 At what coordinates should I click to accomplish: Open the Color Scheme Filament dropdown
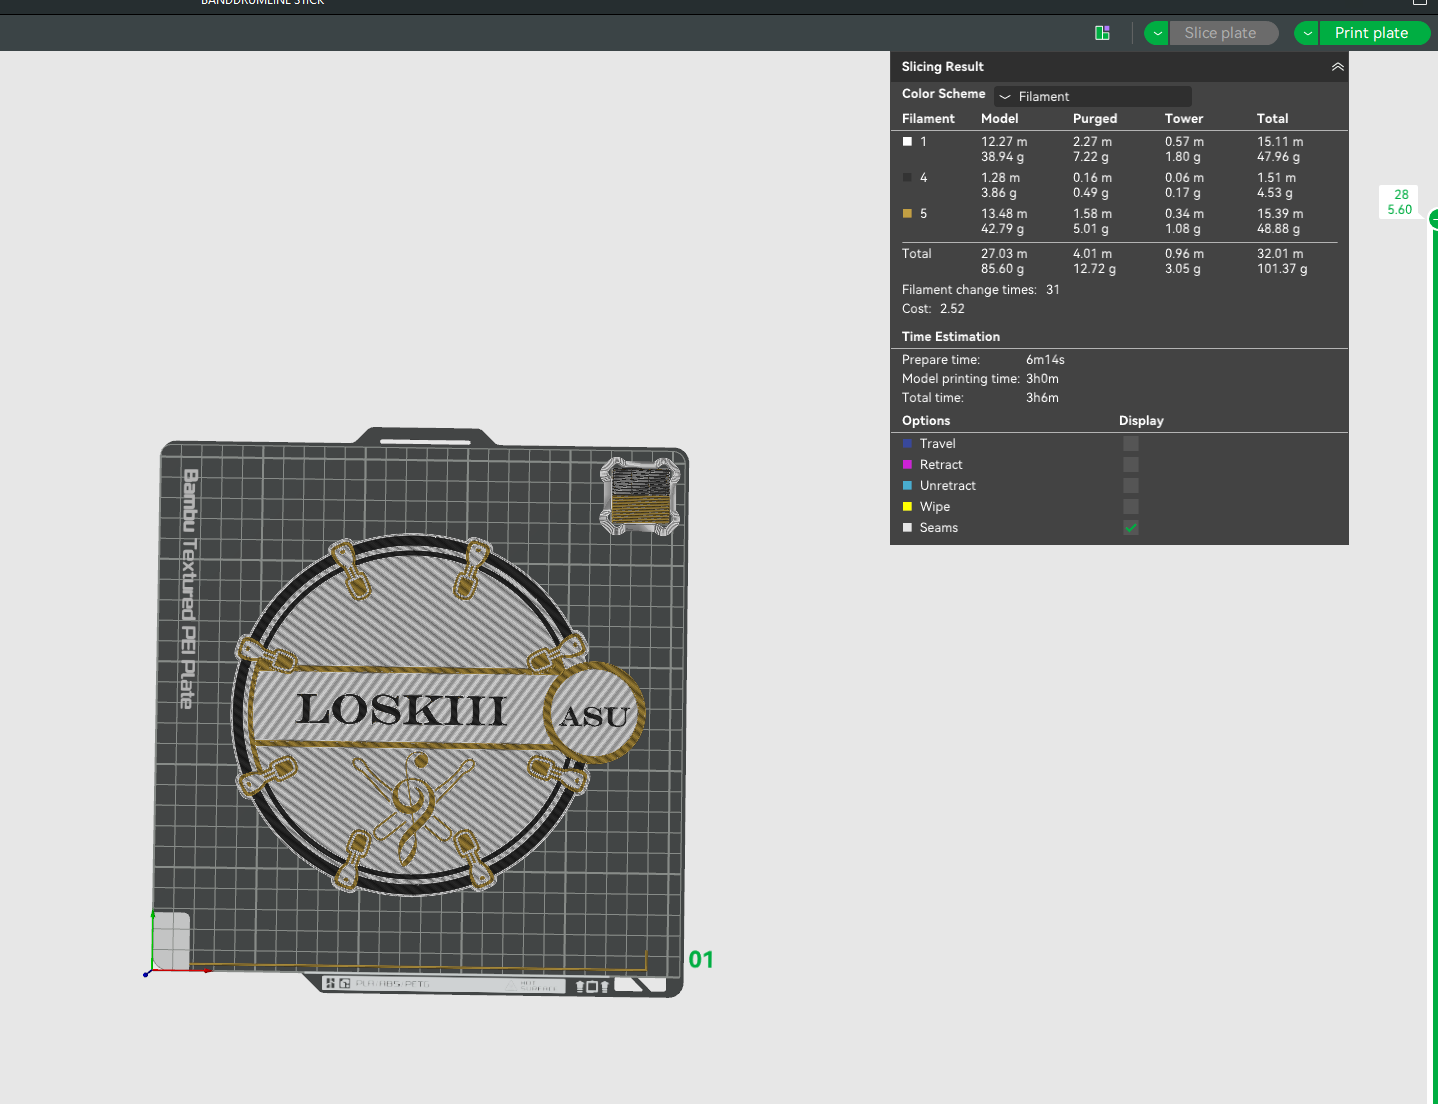point(1093,96)
